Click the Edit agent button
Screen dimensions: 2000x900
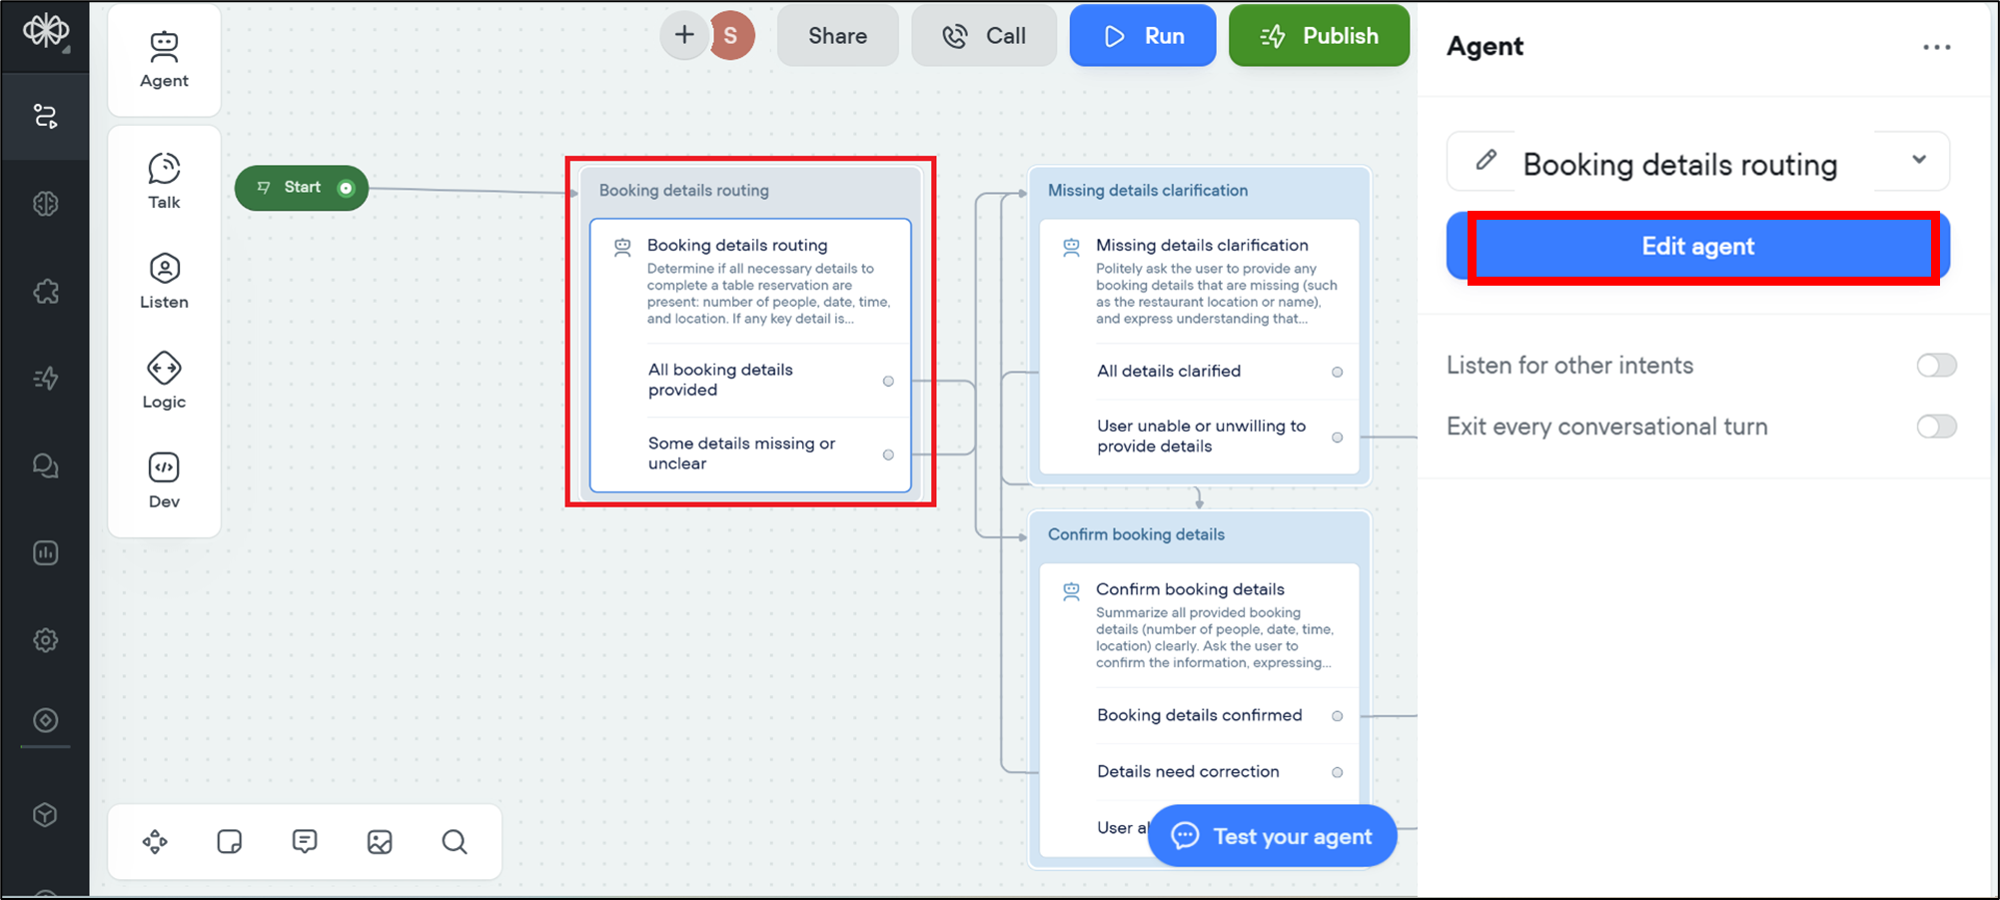[x=1698, y=247]
